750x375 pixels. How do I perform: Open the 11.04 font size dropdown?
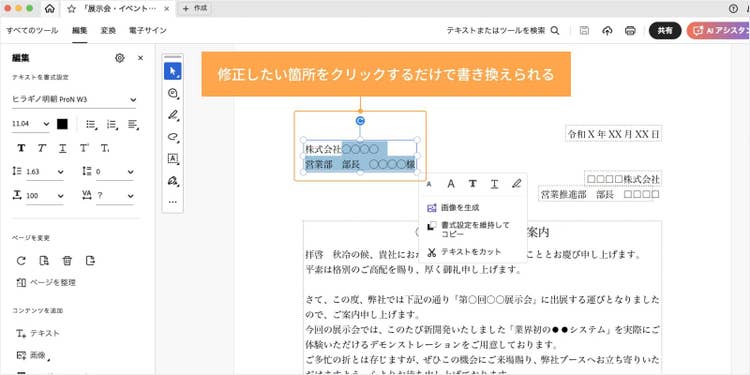click(31, 124)
